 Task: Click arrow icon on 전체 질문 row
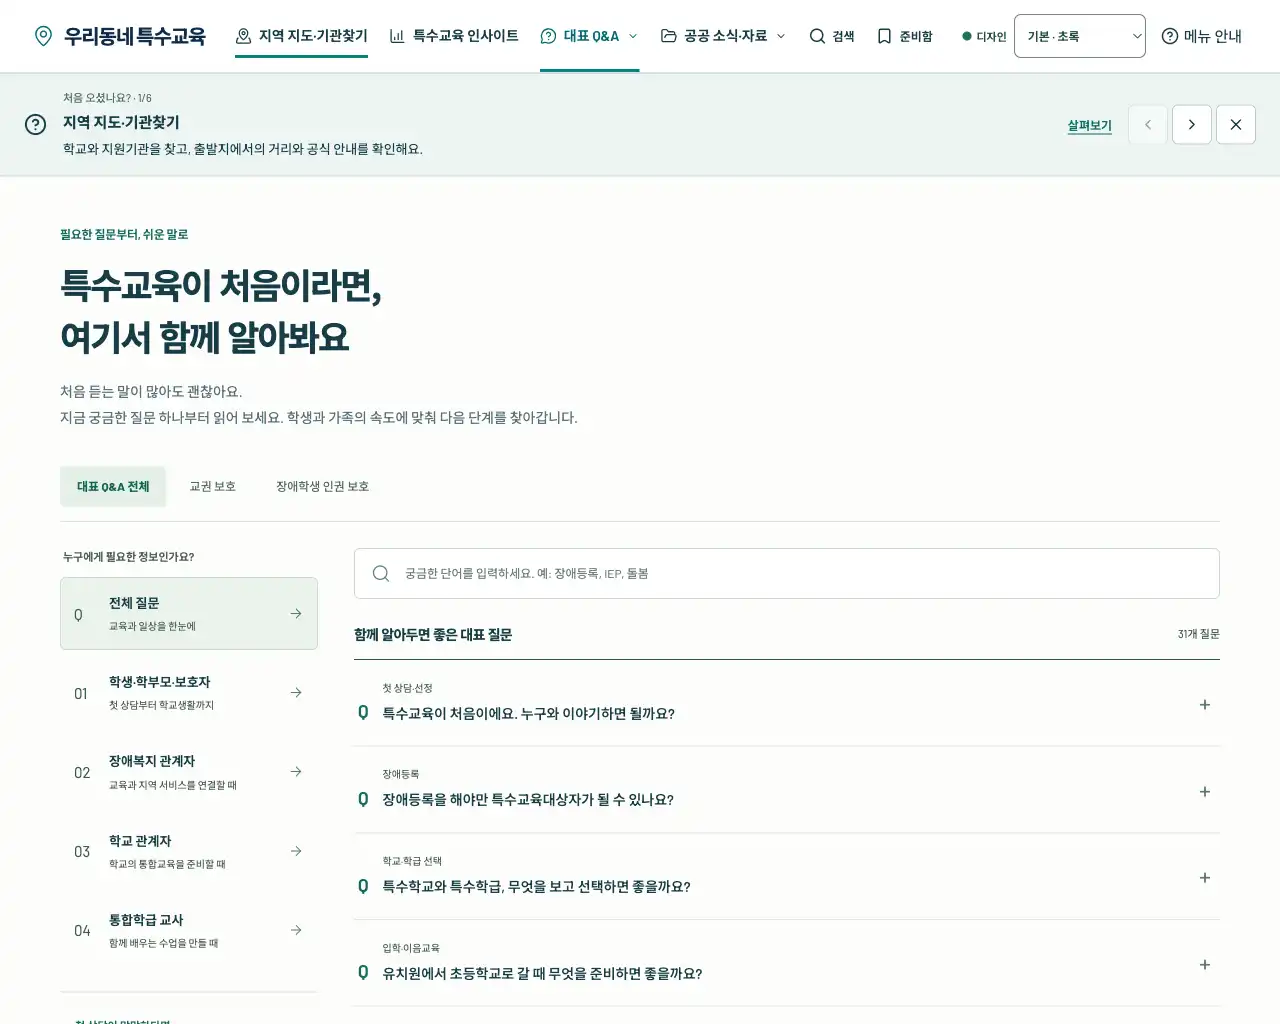(x=296, y=614)
